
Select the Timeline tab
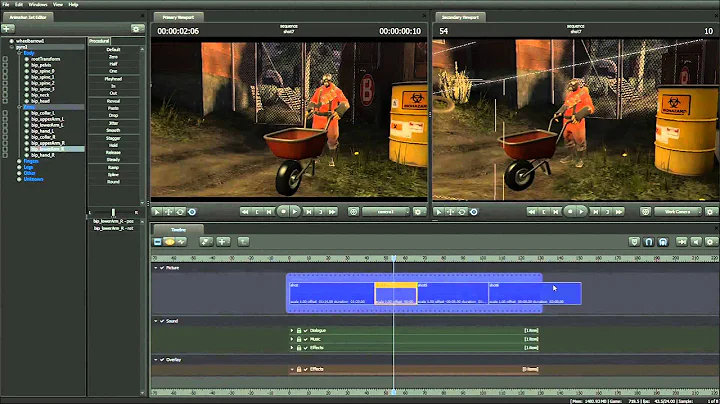pyautogui.click(x=178, y=230)
